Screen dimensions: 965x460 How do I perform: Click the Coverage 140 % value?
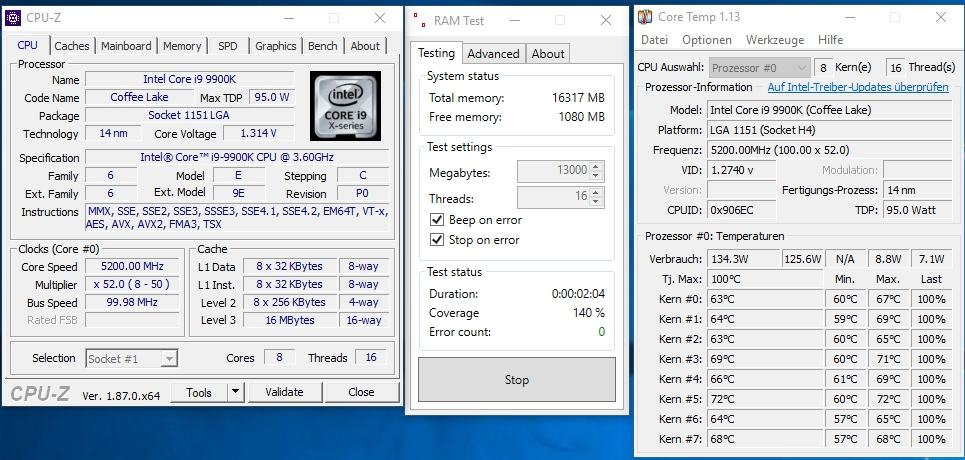(x=589, y=313)
